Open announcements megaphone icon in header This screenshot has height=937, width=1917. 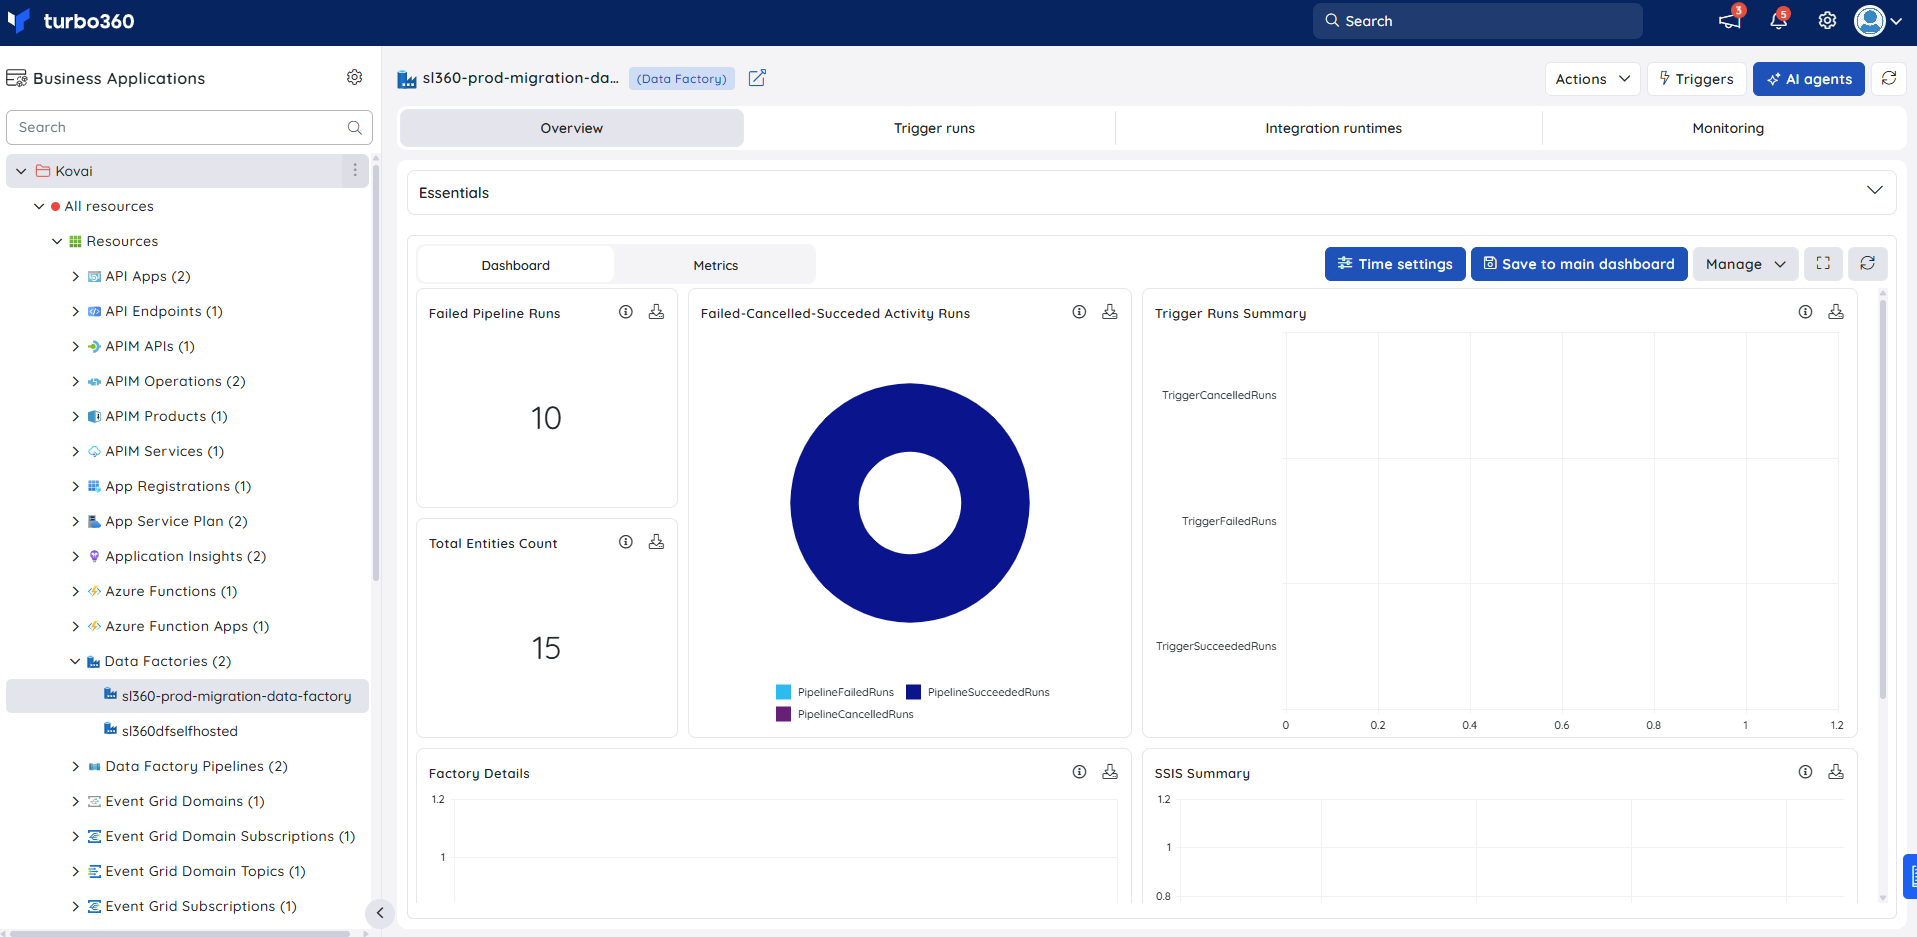pos(1729,21)
